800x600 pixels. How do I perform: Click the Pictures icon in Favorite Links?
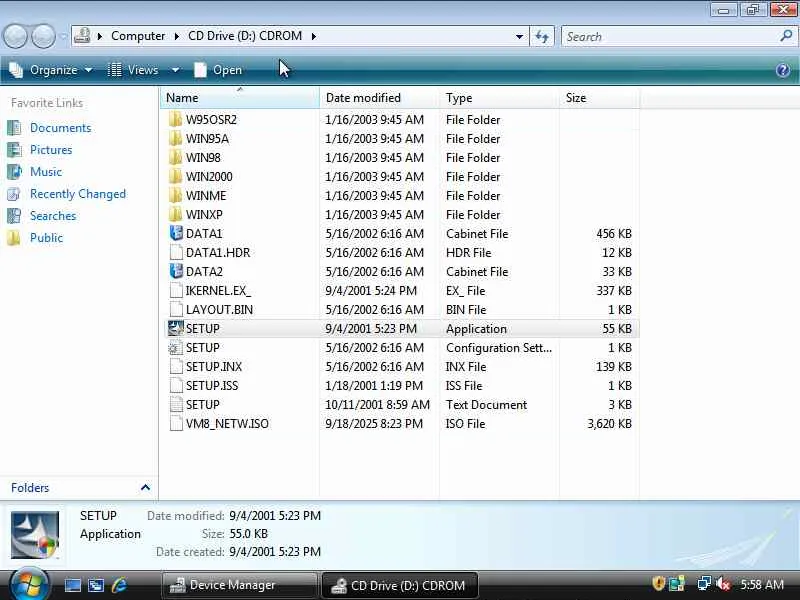click(14, 149)
